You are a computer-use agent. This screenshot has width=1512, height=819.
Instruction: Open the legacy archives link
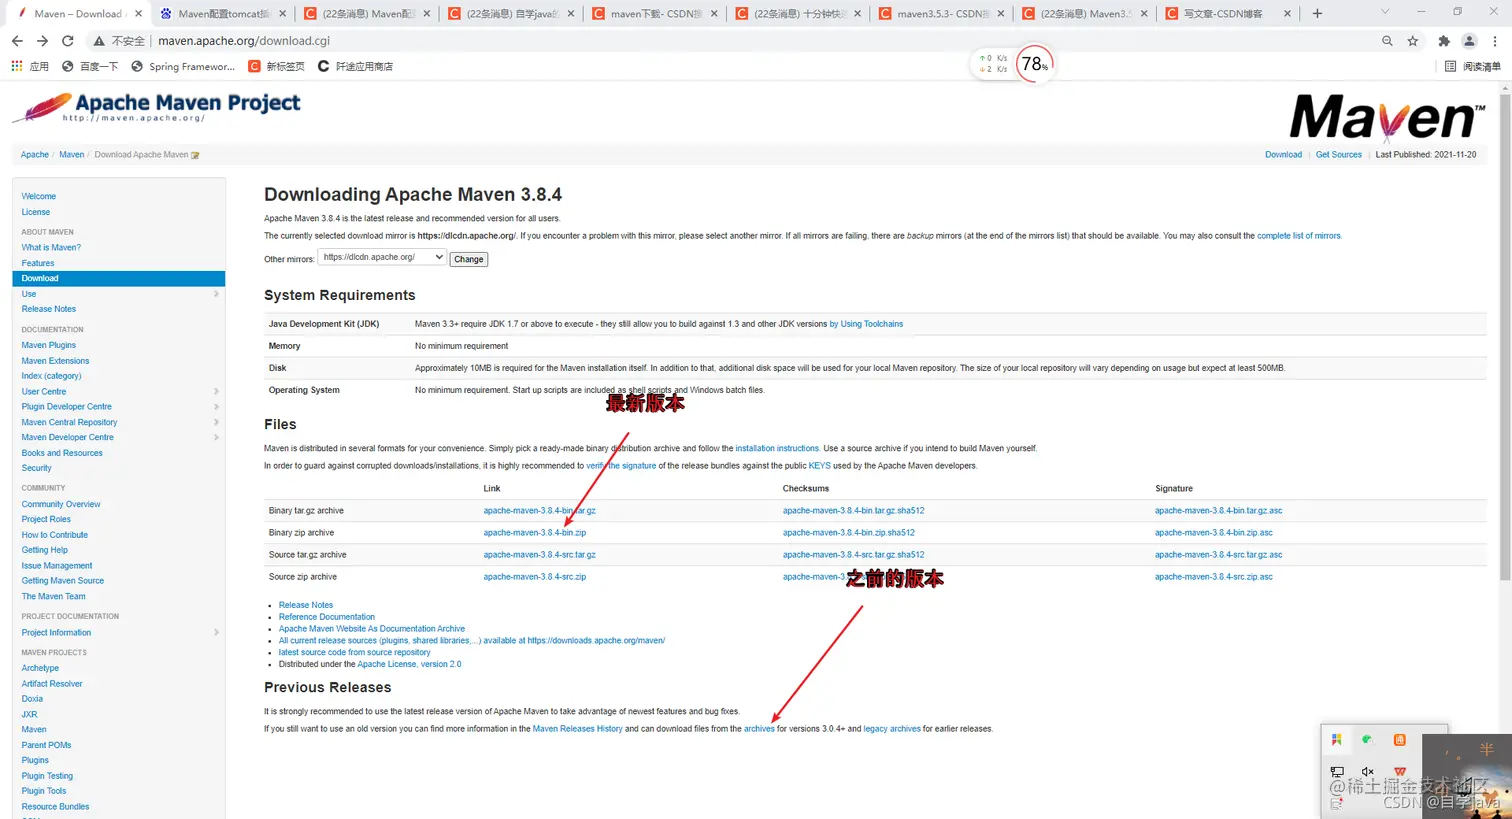click(892, 729)
